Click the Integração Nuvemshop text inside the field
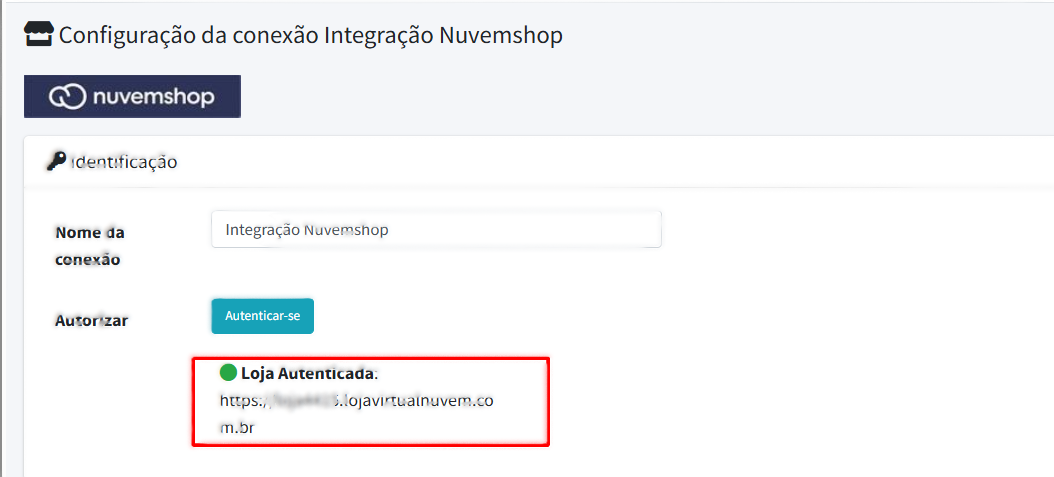The height and width of the screenshot is (477, 1054). point(307,229)
